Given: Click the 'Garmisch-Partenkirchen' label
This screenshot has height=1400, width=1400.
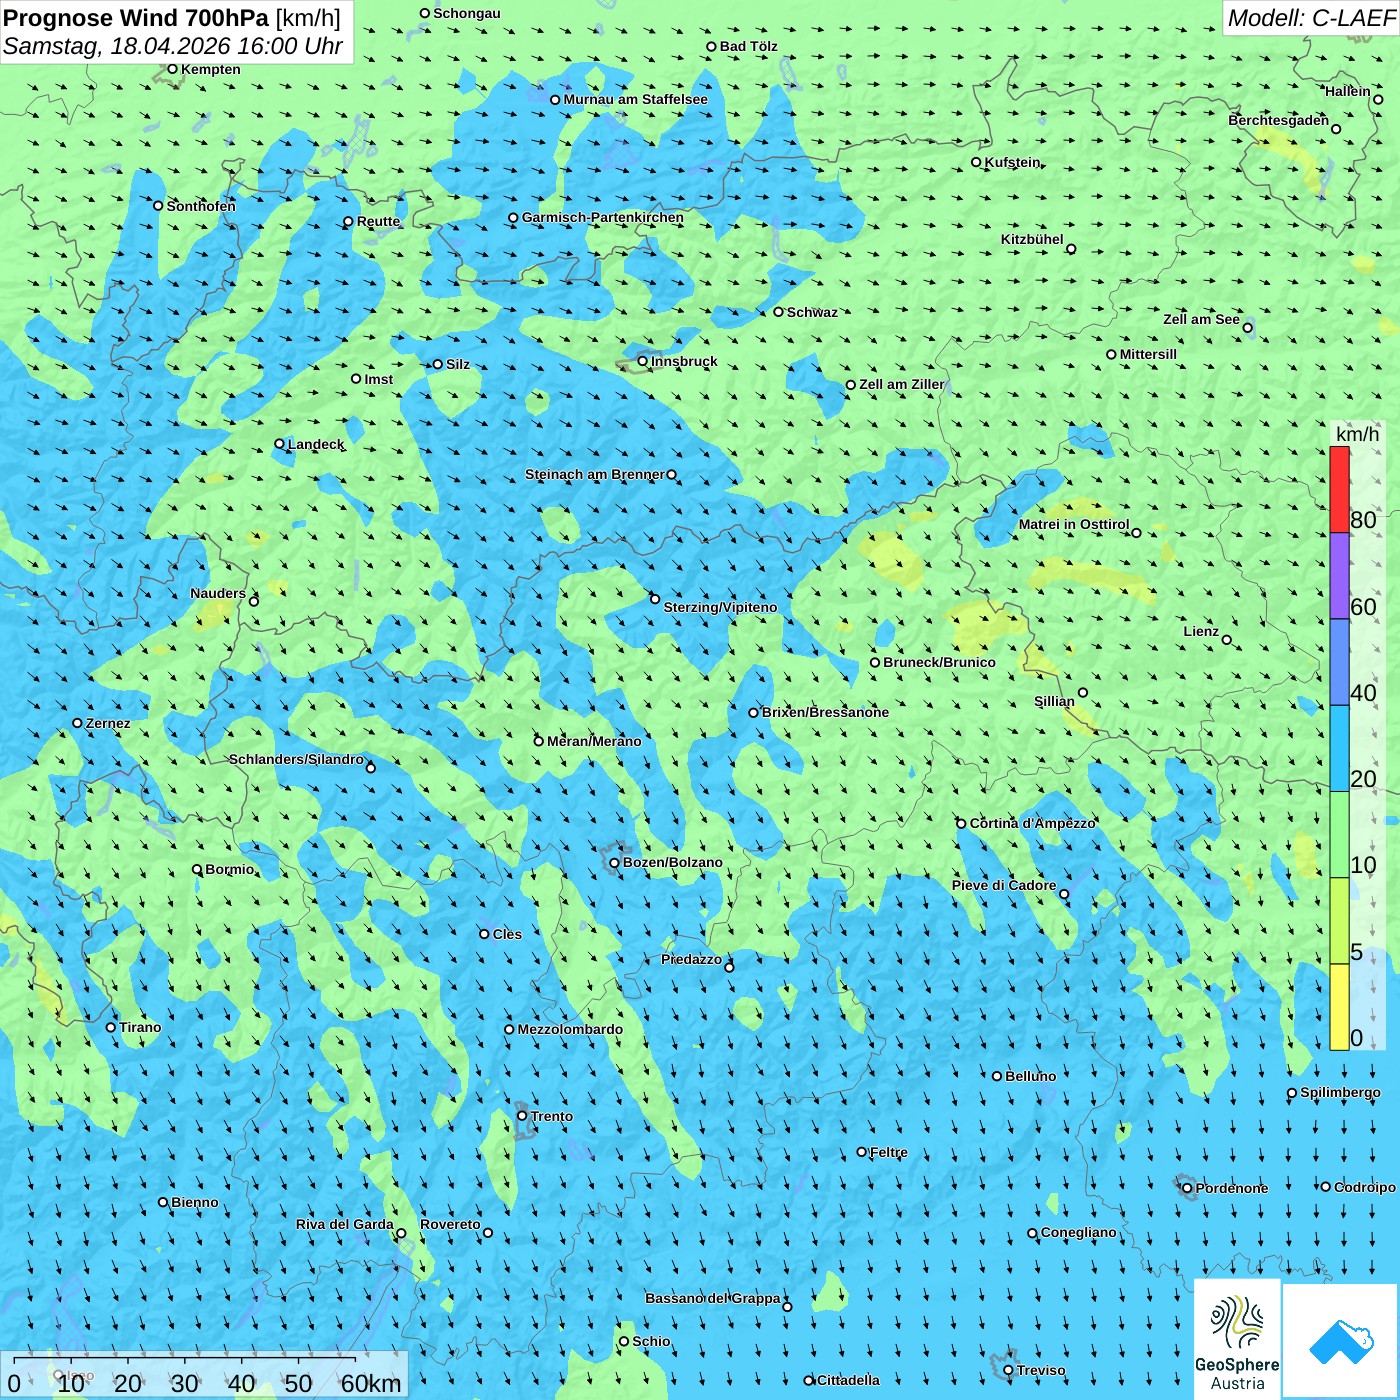Looking at the screenshot, I should click(603, 217).
